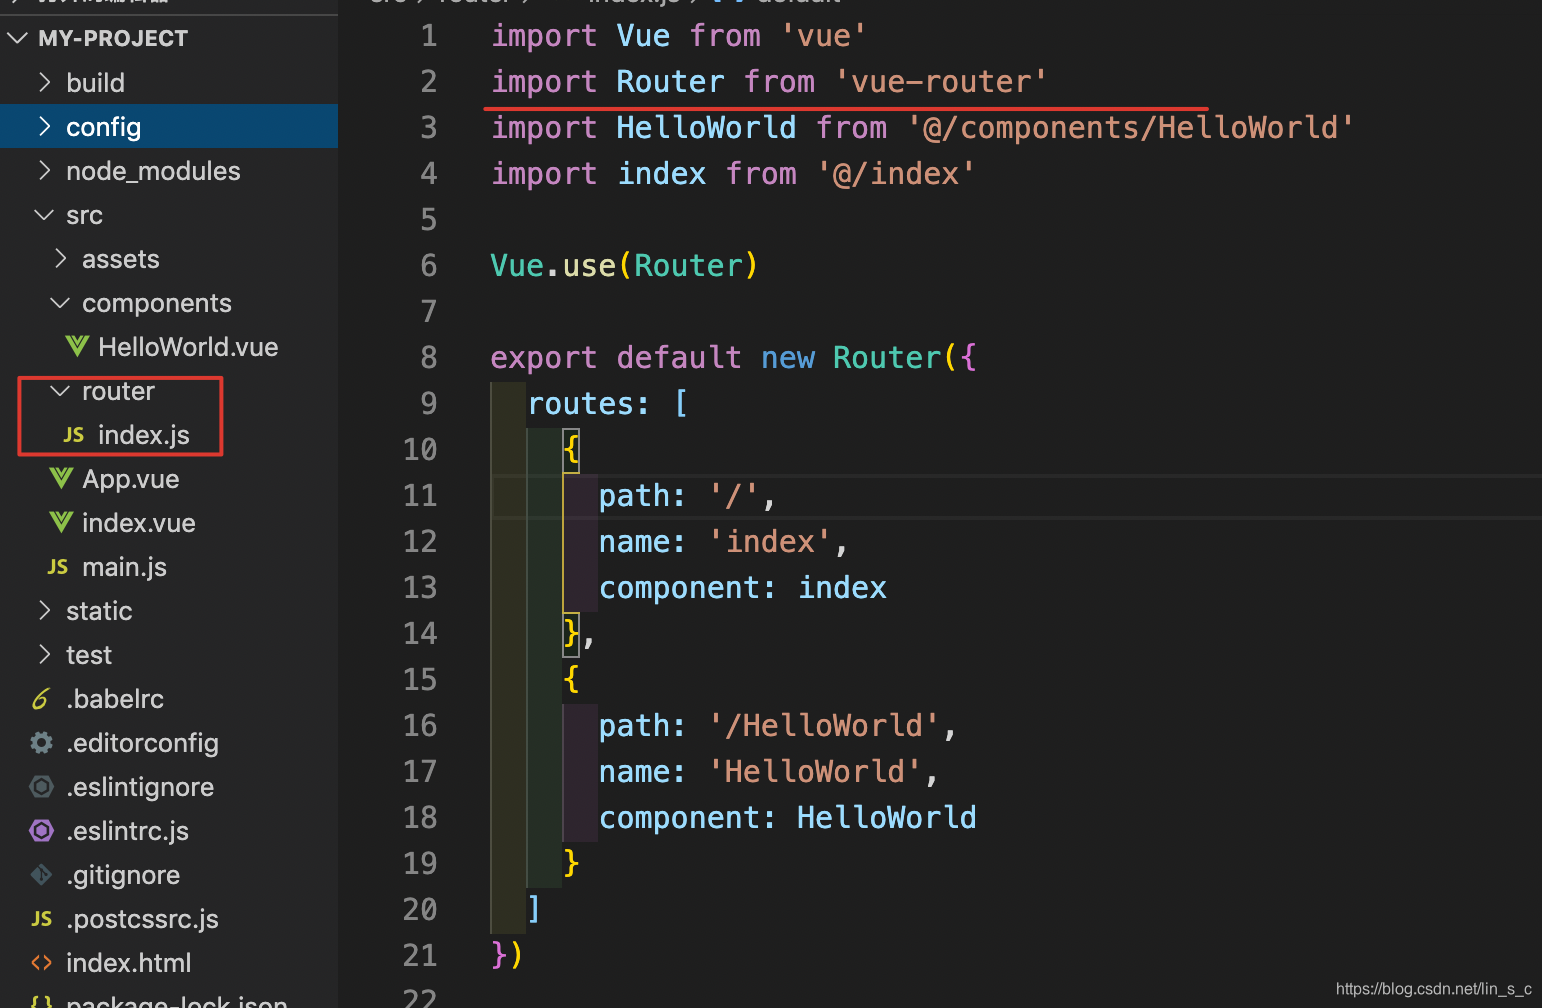Select the node_modules folder
Screen dimensions: 1542x1008
point(169,170)
